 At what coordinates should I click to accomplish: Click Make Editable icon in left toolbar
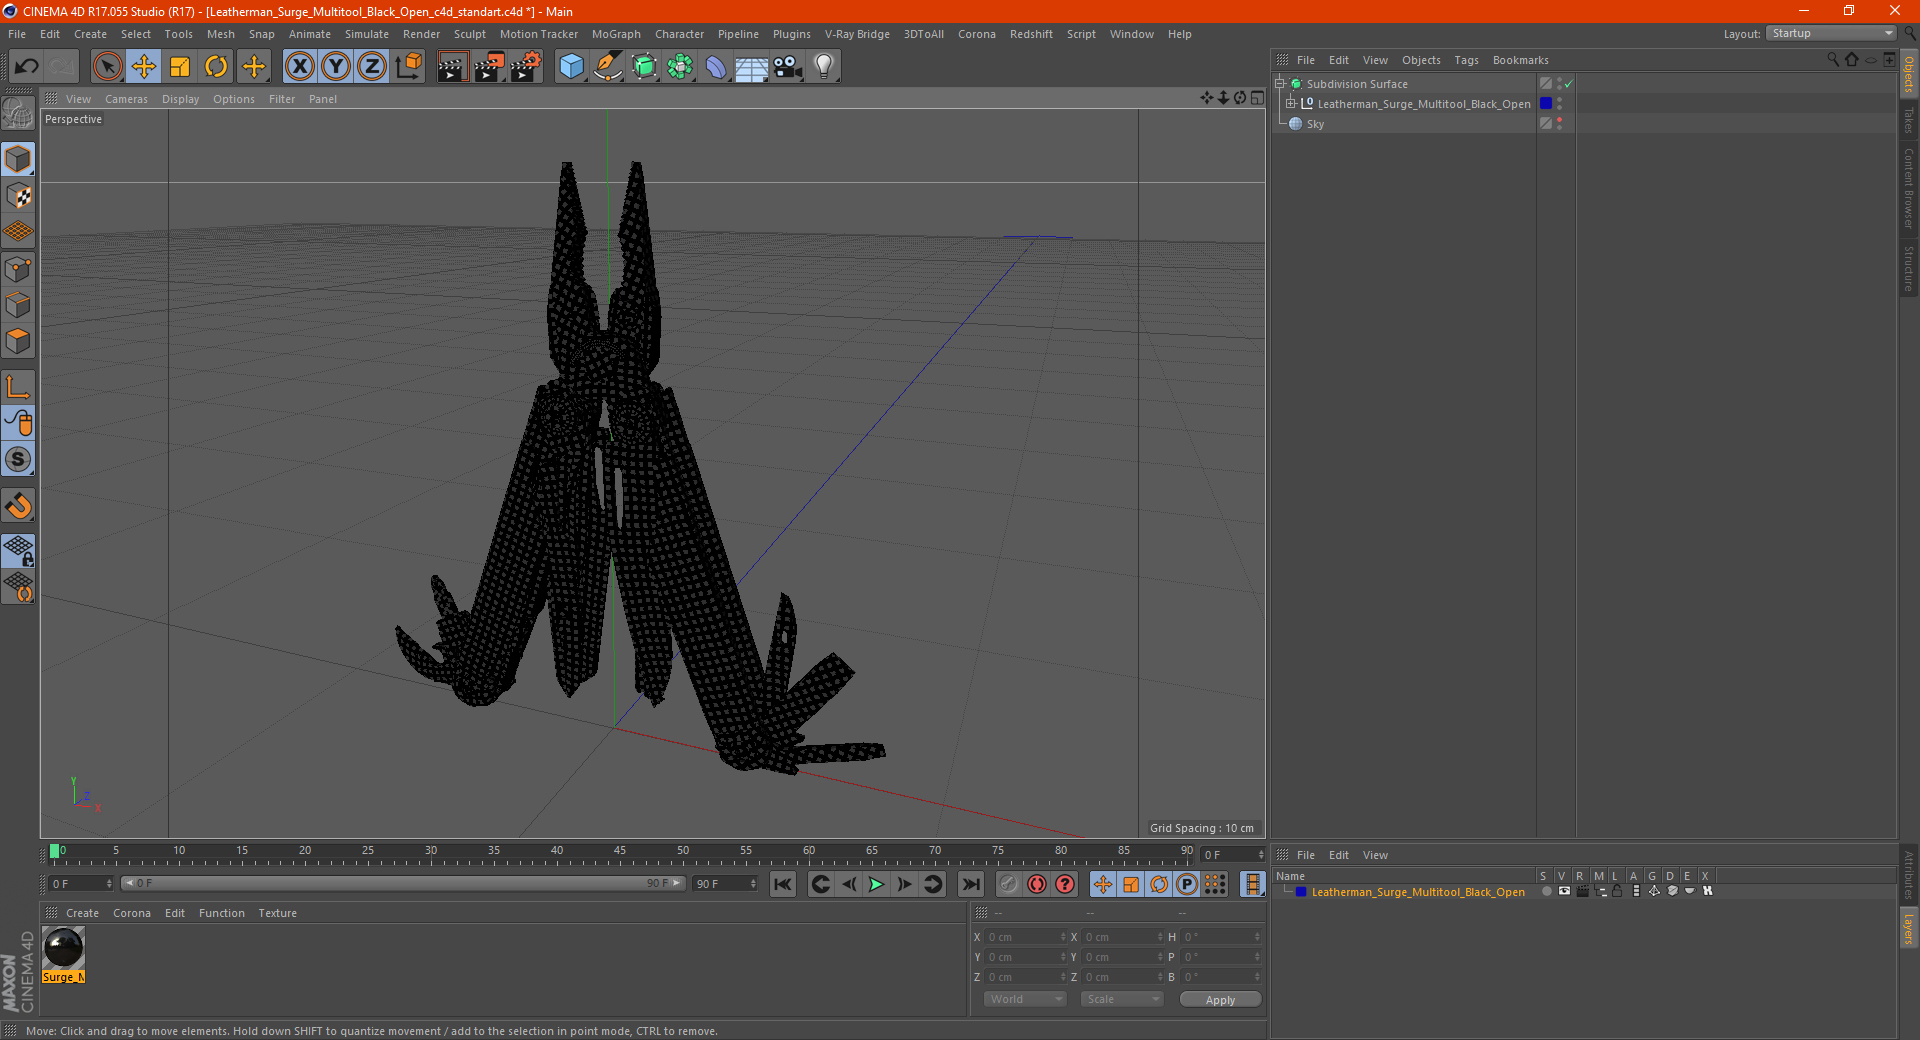point(18,114)
